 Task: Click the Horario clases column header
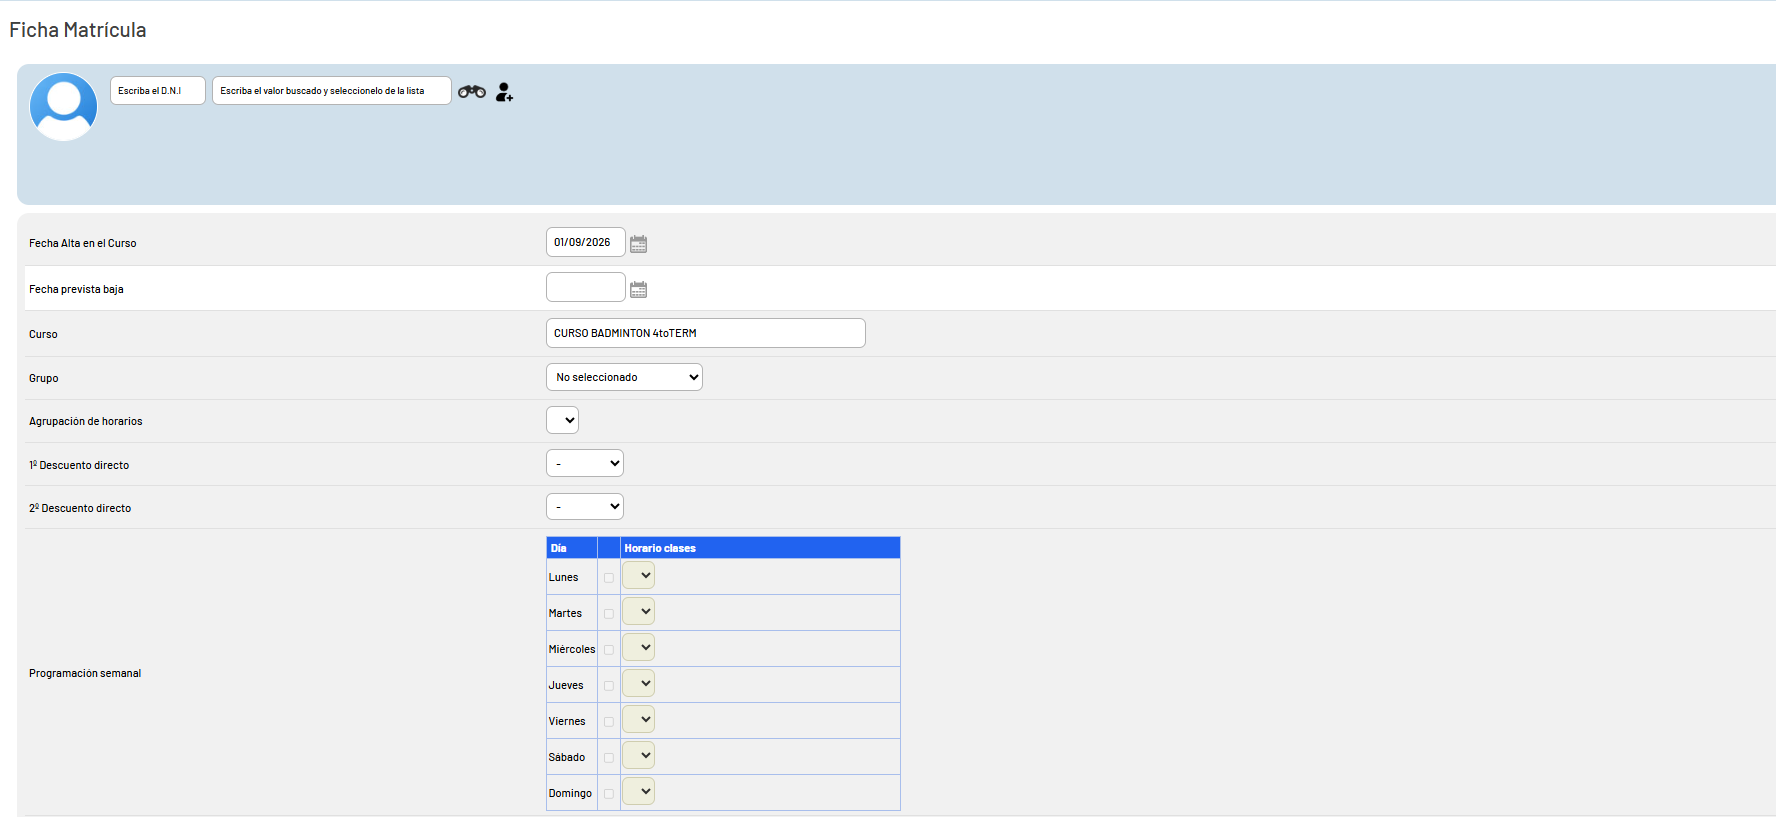pyautogui.click(x=760, y=548)
